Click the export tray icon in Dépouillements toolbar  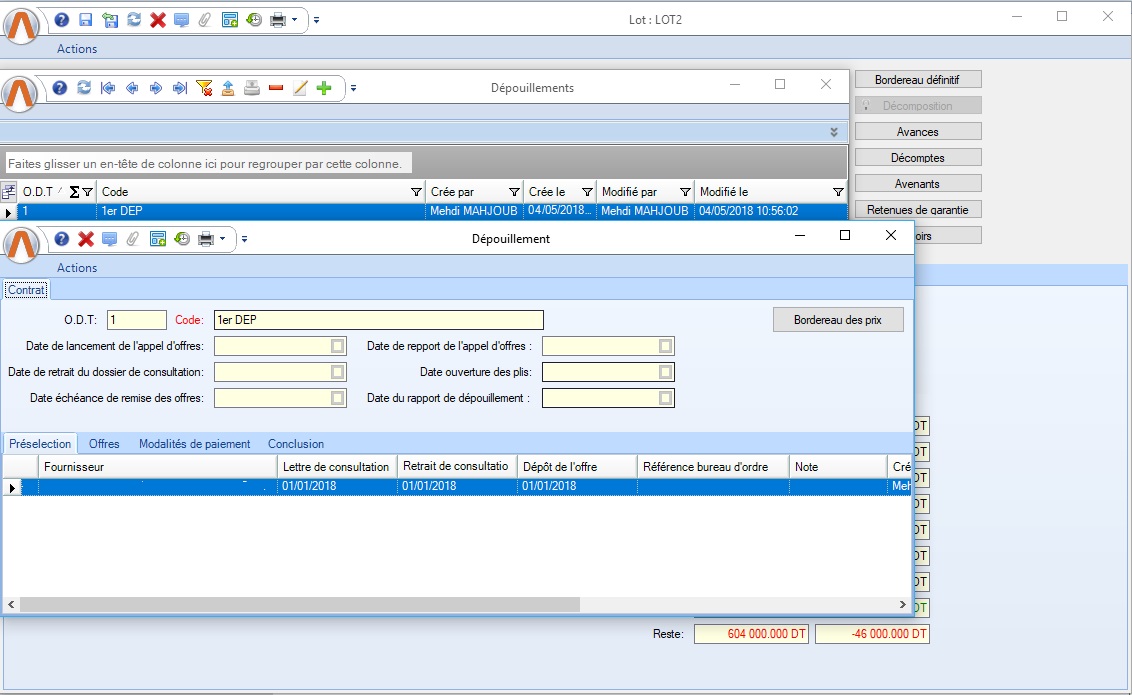228,88
